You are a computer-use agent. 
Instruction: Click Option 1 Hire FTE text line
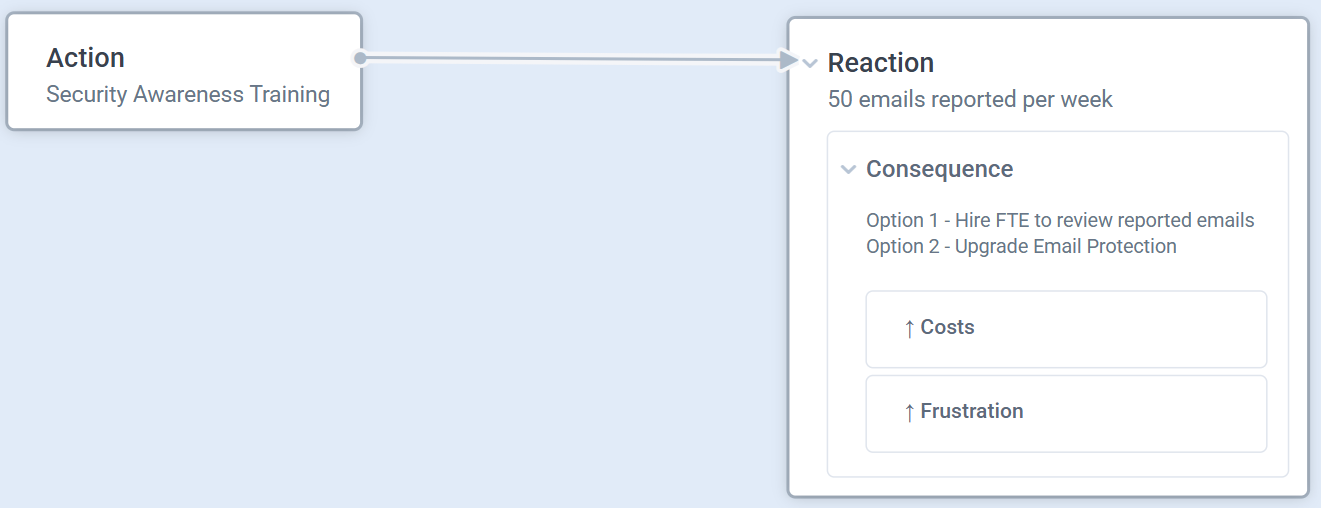[1060, 220]
